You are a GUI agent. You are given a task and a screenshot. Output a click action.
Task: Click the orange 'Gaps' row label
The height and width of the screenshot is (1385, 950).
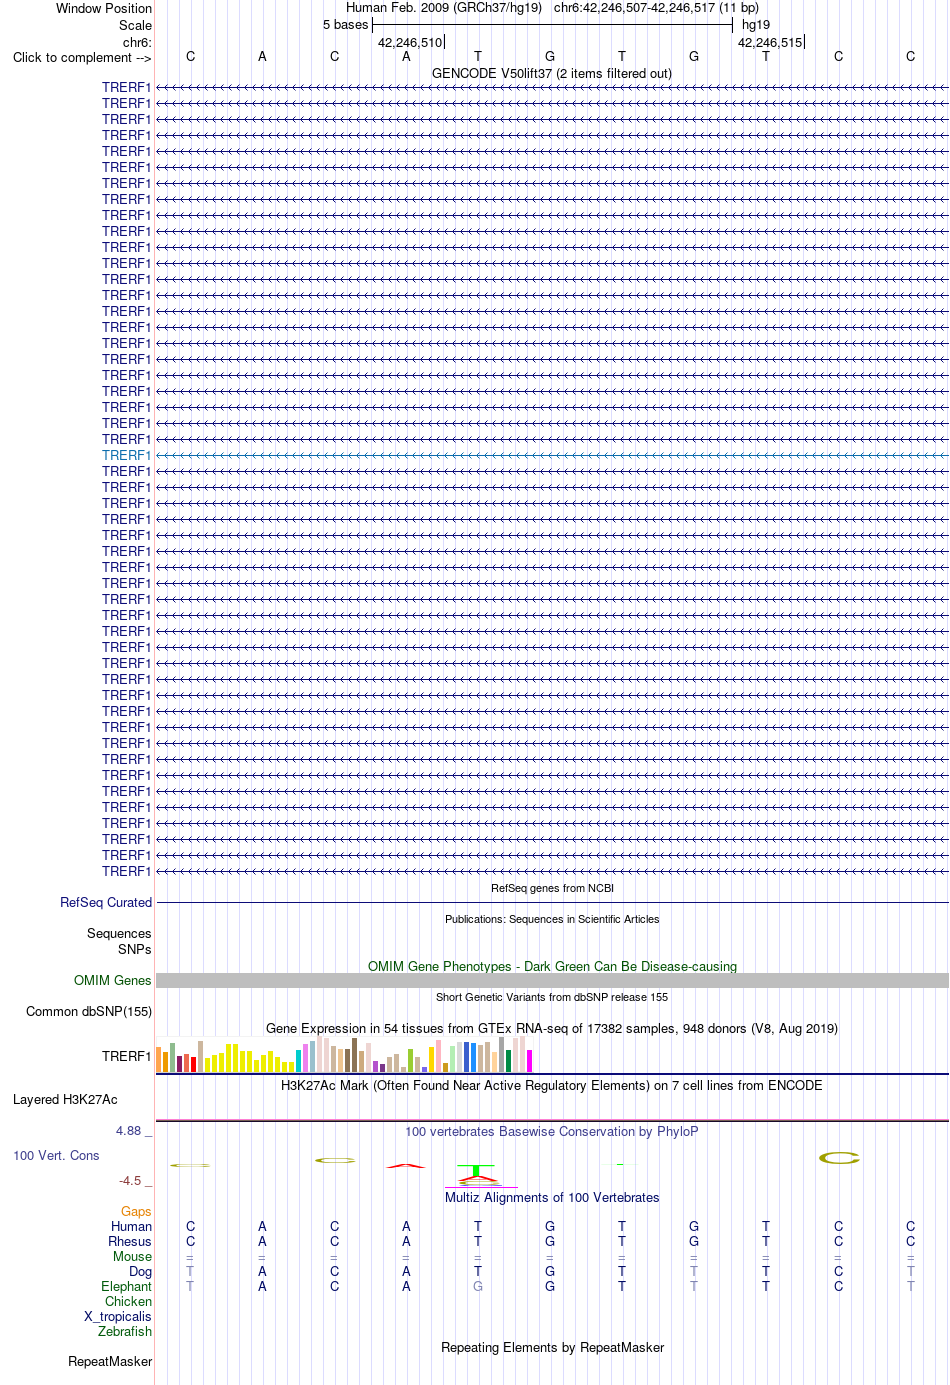[136, 1211]
